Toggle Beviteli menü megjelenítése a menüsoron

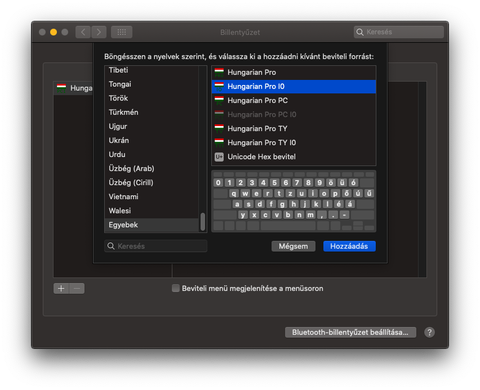[176, 288]
